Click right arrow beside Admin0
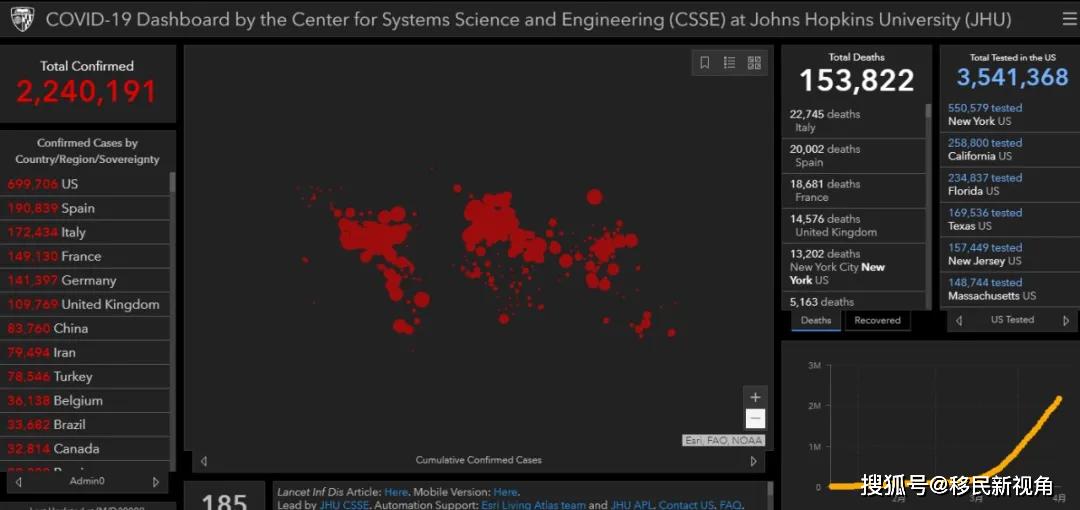The image size is (1080, 510). [x=156, y=482]
